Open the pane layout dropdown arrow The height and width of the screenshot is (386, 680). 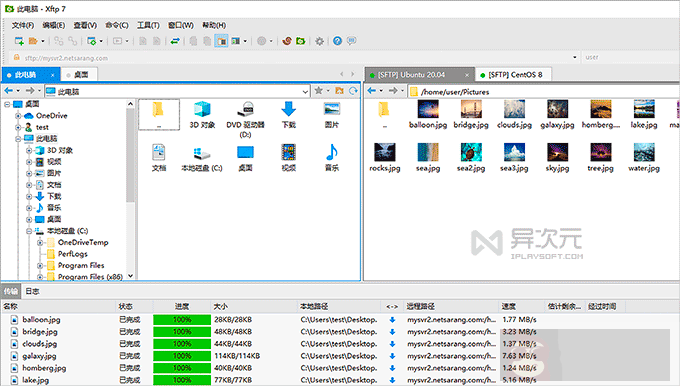click(x=245, y=41)
